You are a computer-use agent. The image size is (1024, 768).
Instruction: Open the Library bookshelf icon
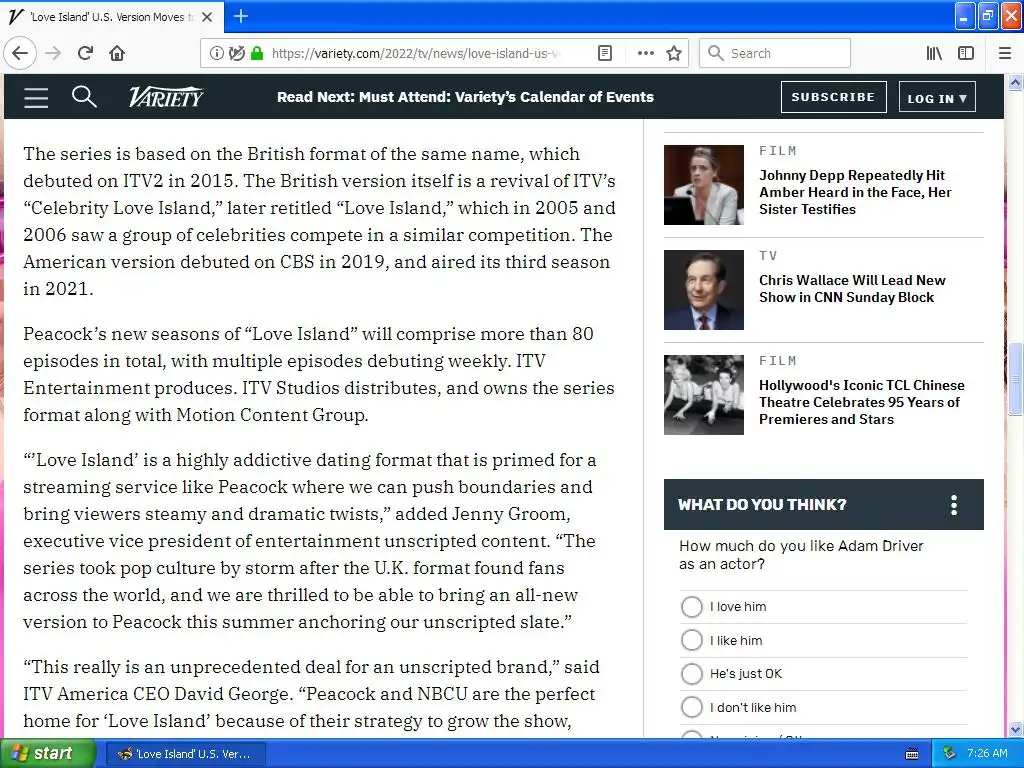(934, 54)
